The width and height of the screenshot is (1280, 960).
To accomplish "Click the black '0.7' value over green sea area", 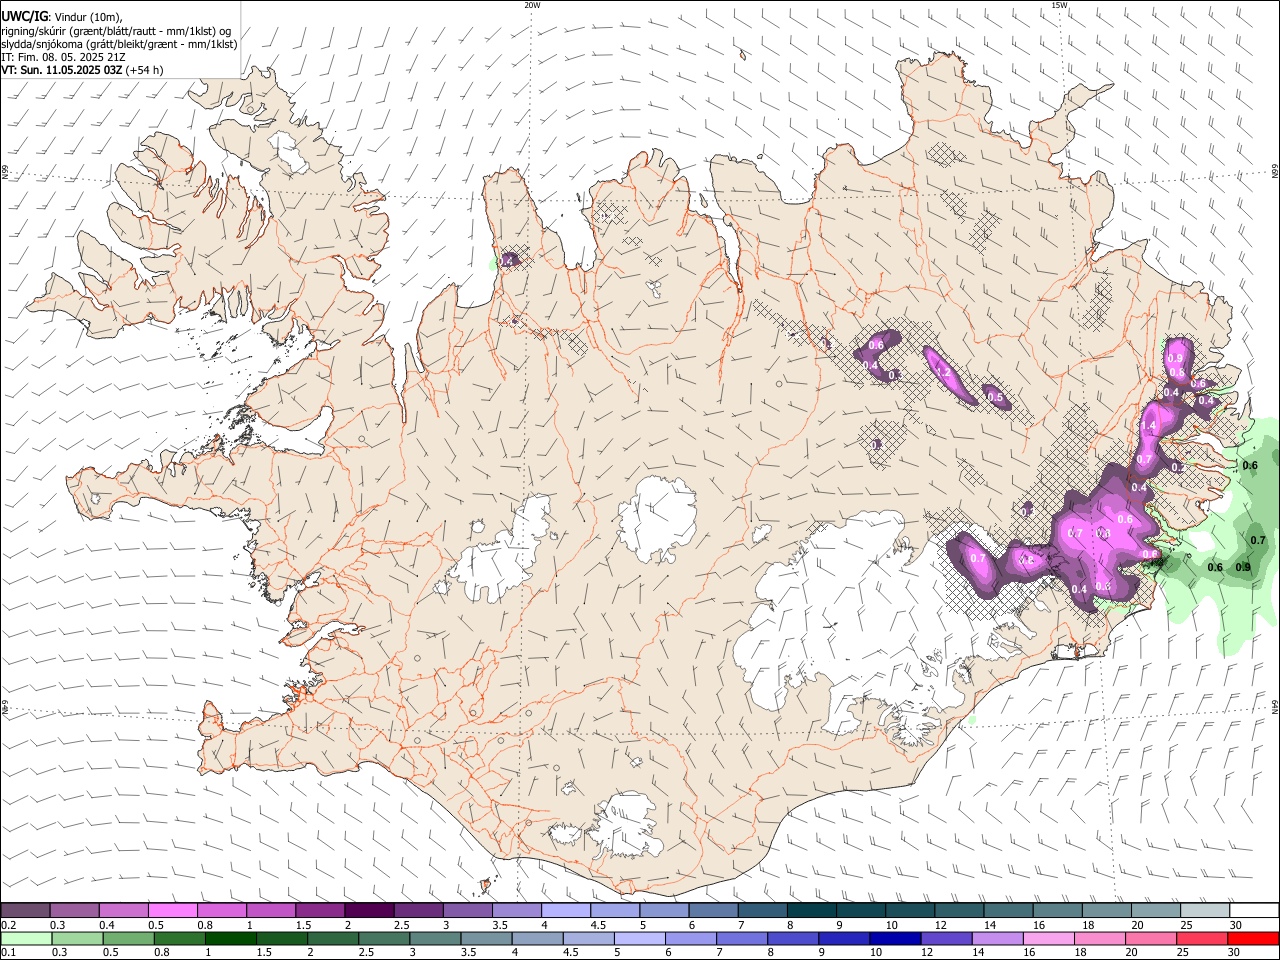I will [x=1258, y=540].
